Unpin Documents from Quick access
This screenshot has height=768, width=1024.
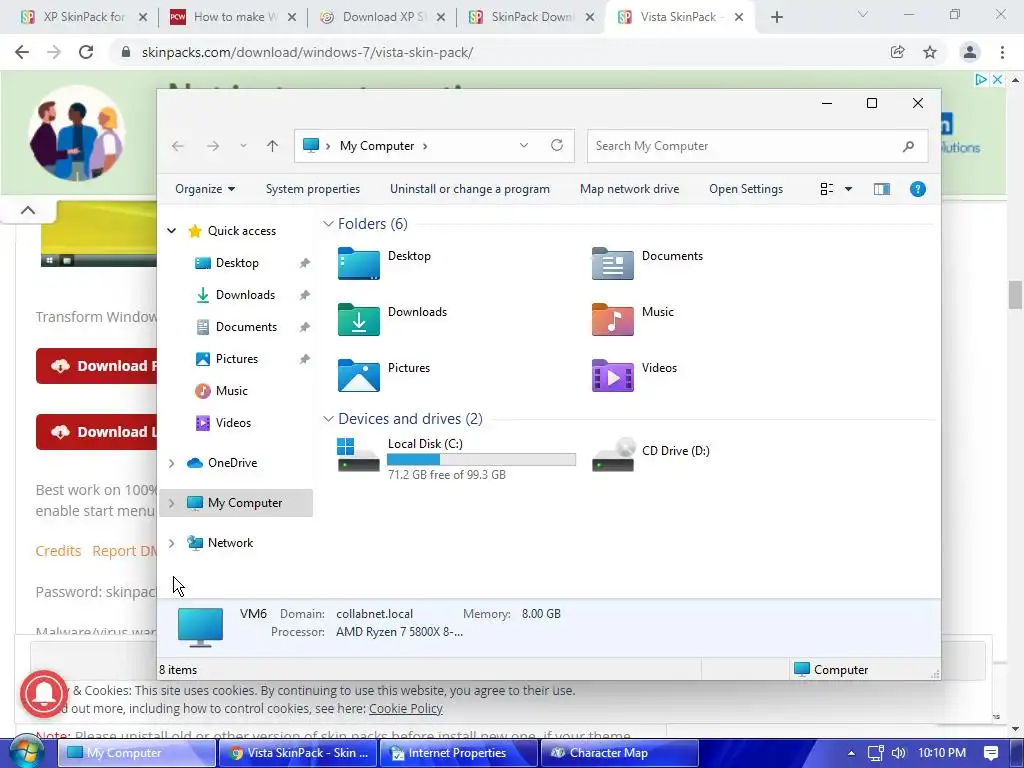point(304,327)
